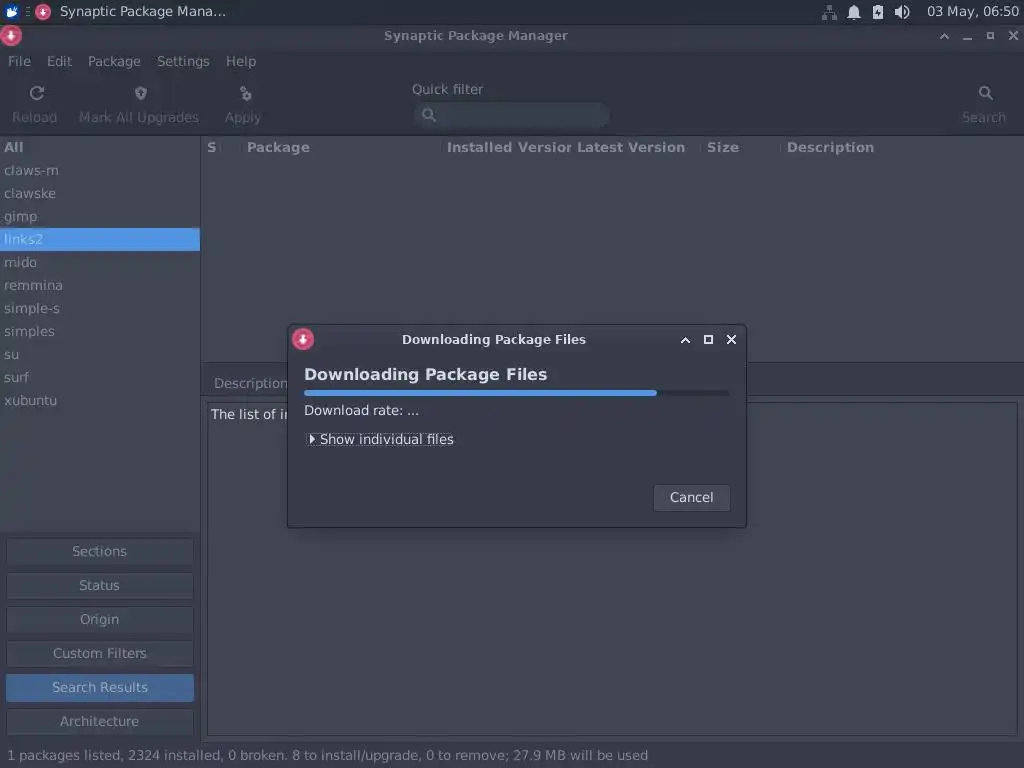Click the Quick filter magnifier icon
This screenshot has width=1024, height=768.
click(428, 116)
